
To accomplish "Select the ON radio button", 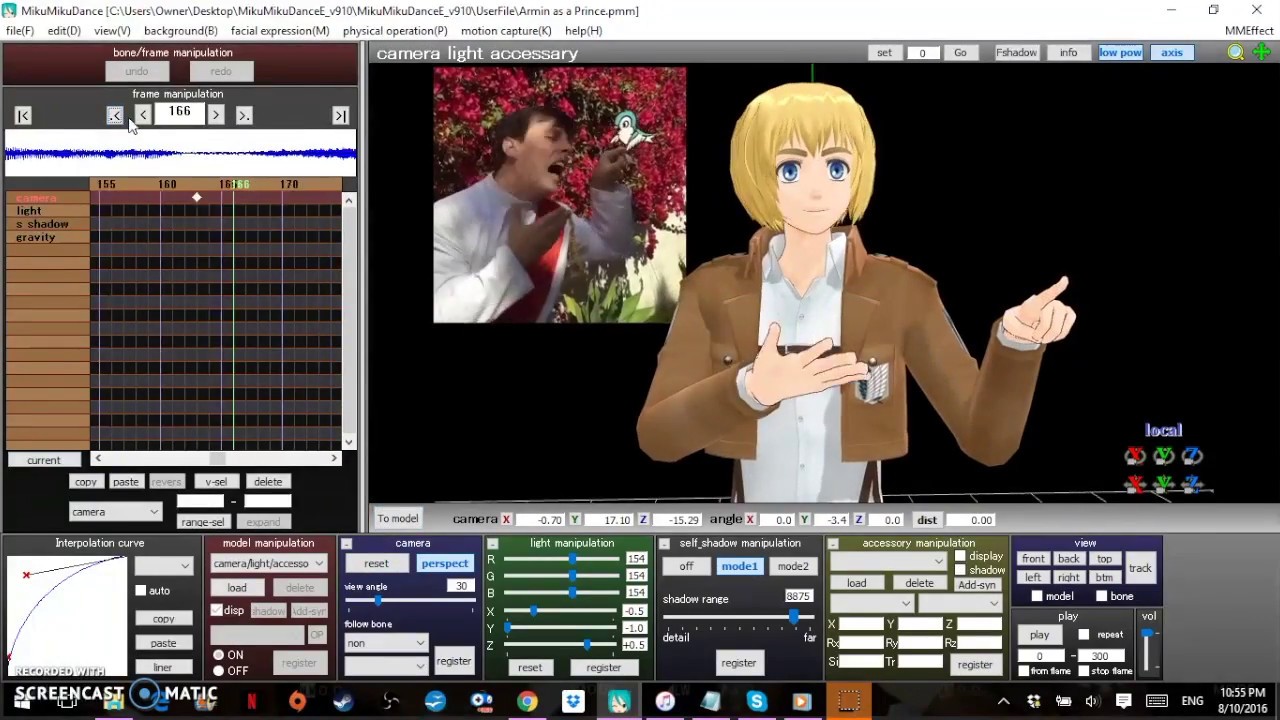I will [x=218, y=656].
